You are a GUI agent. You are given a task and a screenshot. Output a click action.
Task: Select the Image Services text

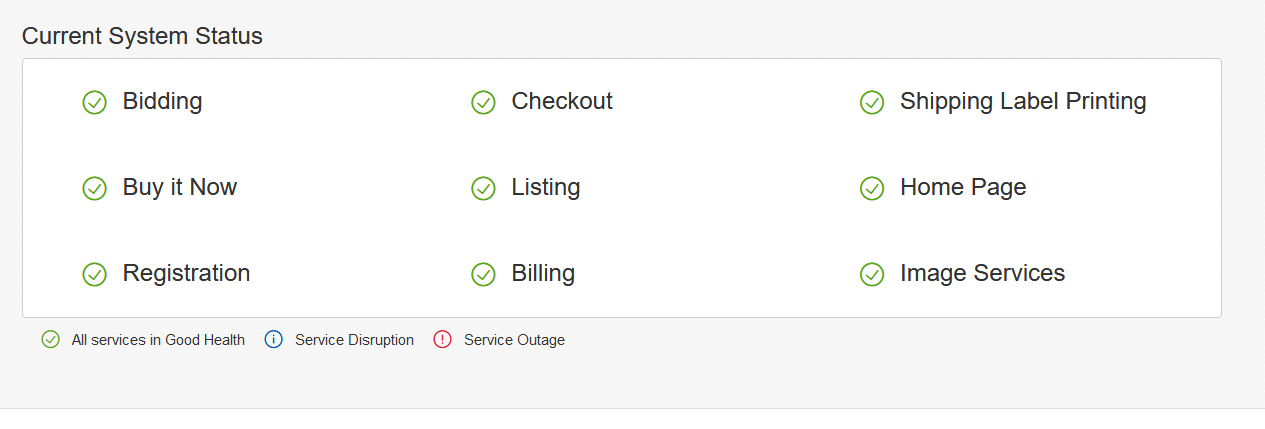click(982, 273)
